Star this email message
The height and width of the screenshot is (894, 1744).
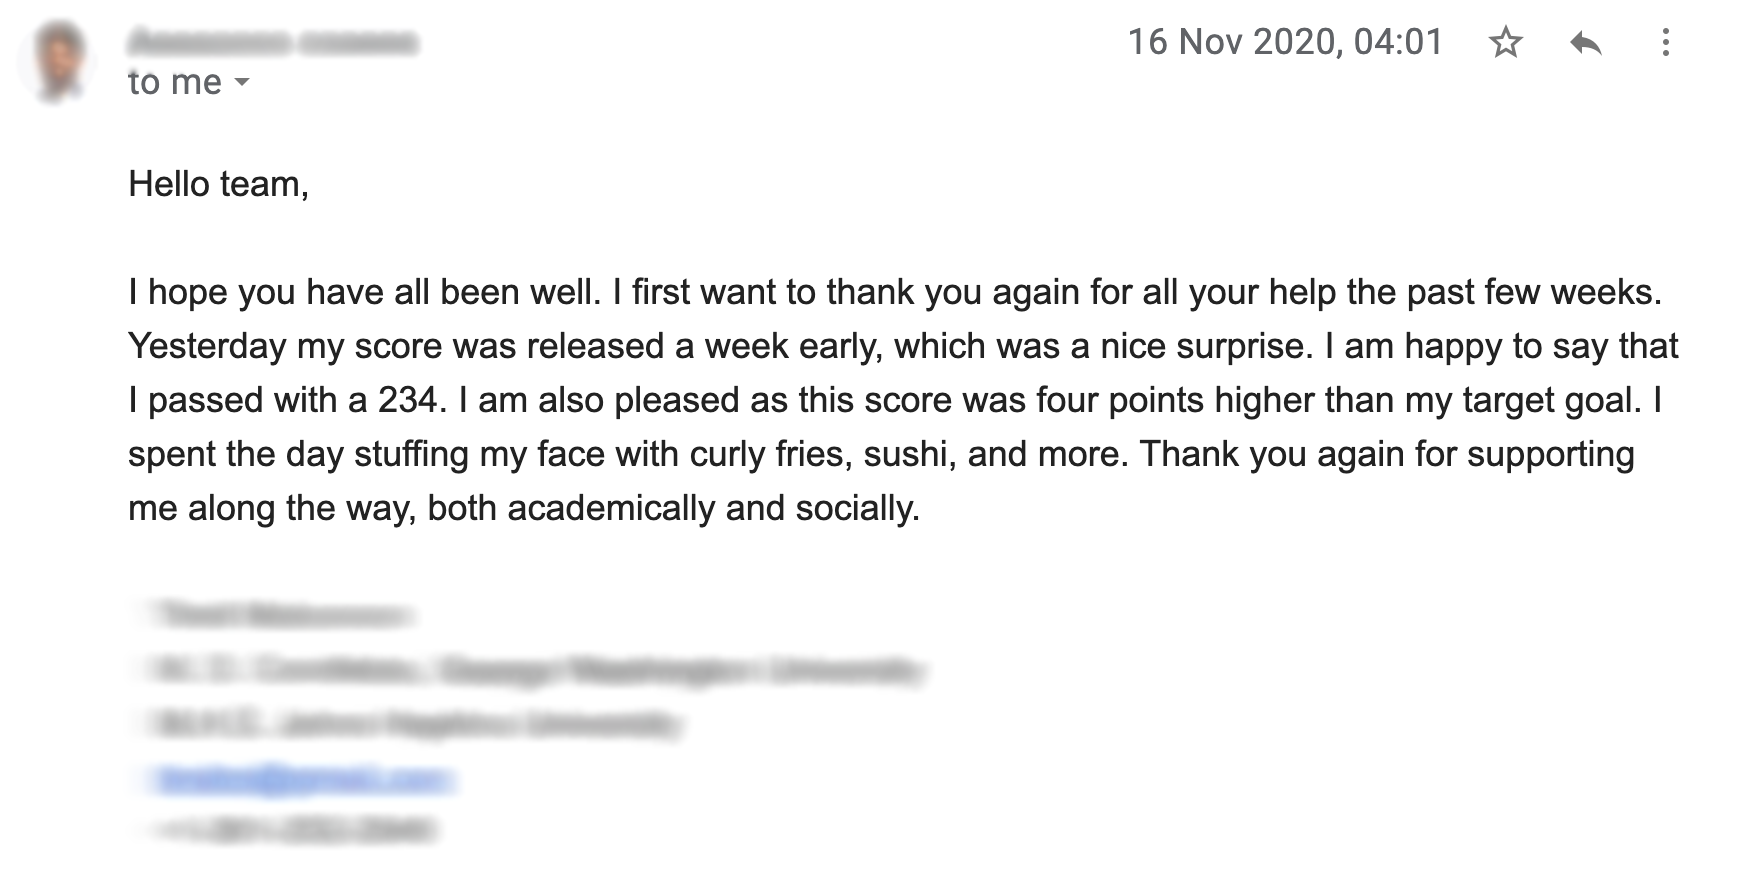(x=1505, y=43)
